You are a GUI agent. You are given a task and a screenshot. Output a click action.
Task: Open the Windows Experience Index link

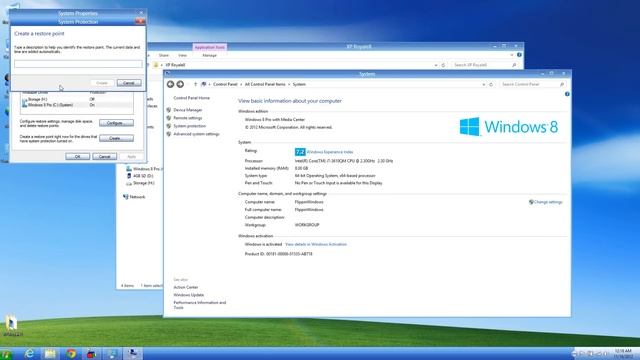click(x=330, y=152)
